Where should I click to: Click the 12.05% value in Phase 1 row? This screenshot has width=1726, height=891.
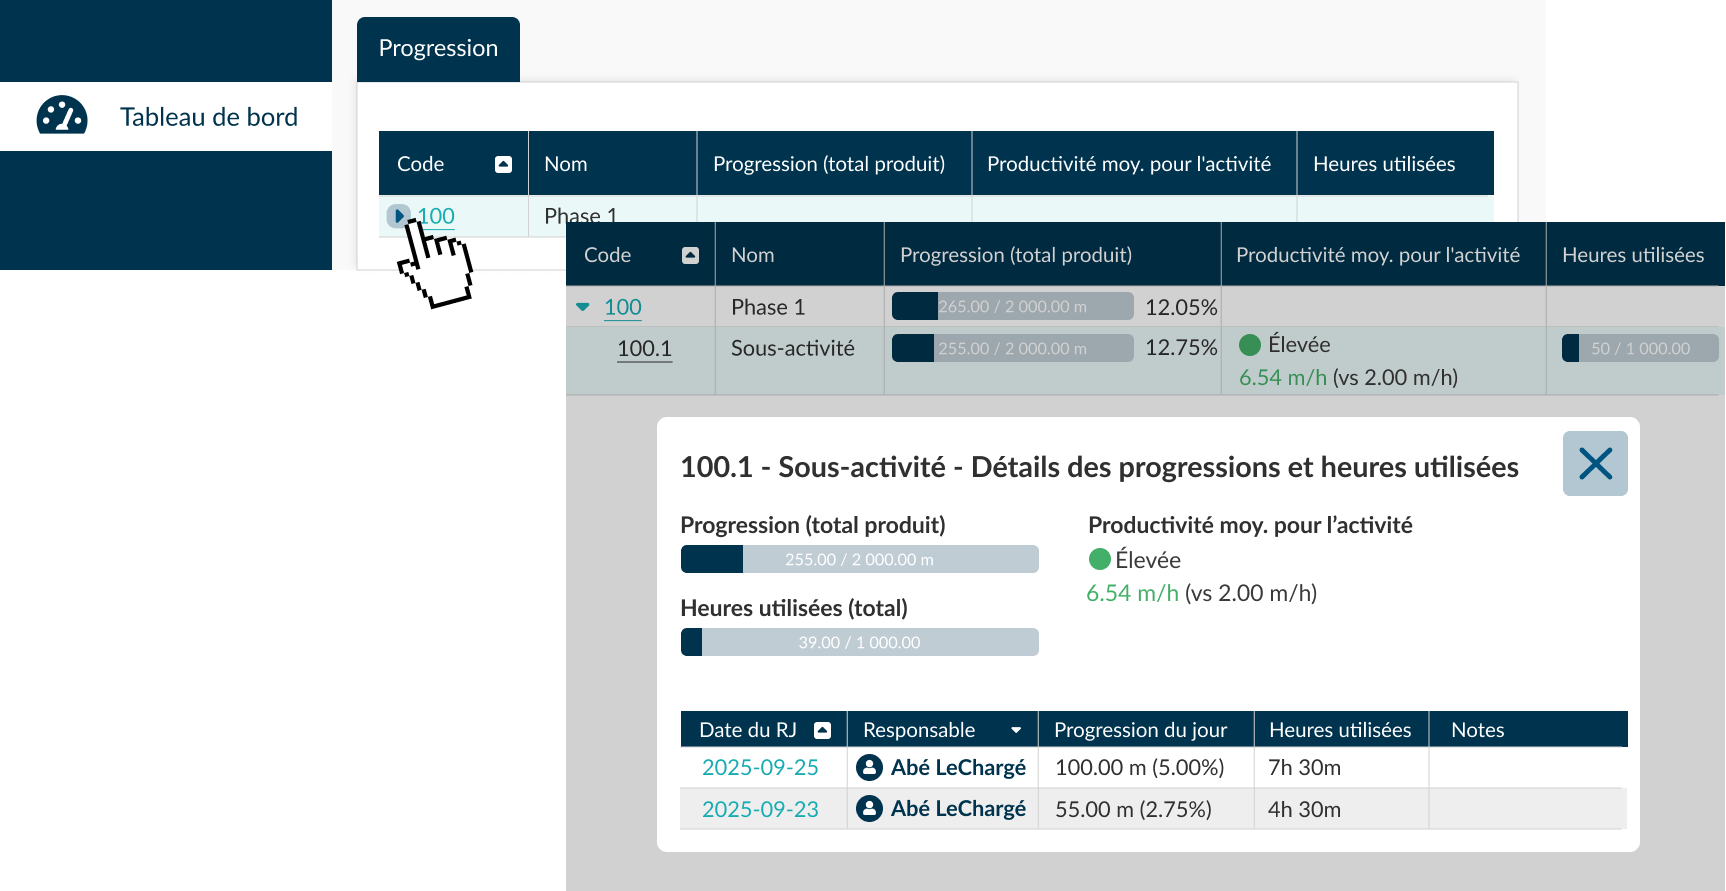[1181, 307]
